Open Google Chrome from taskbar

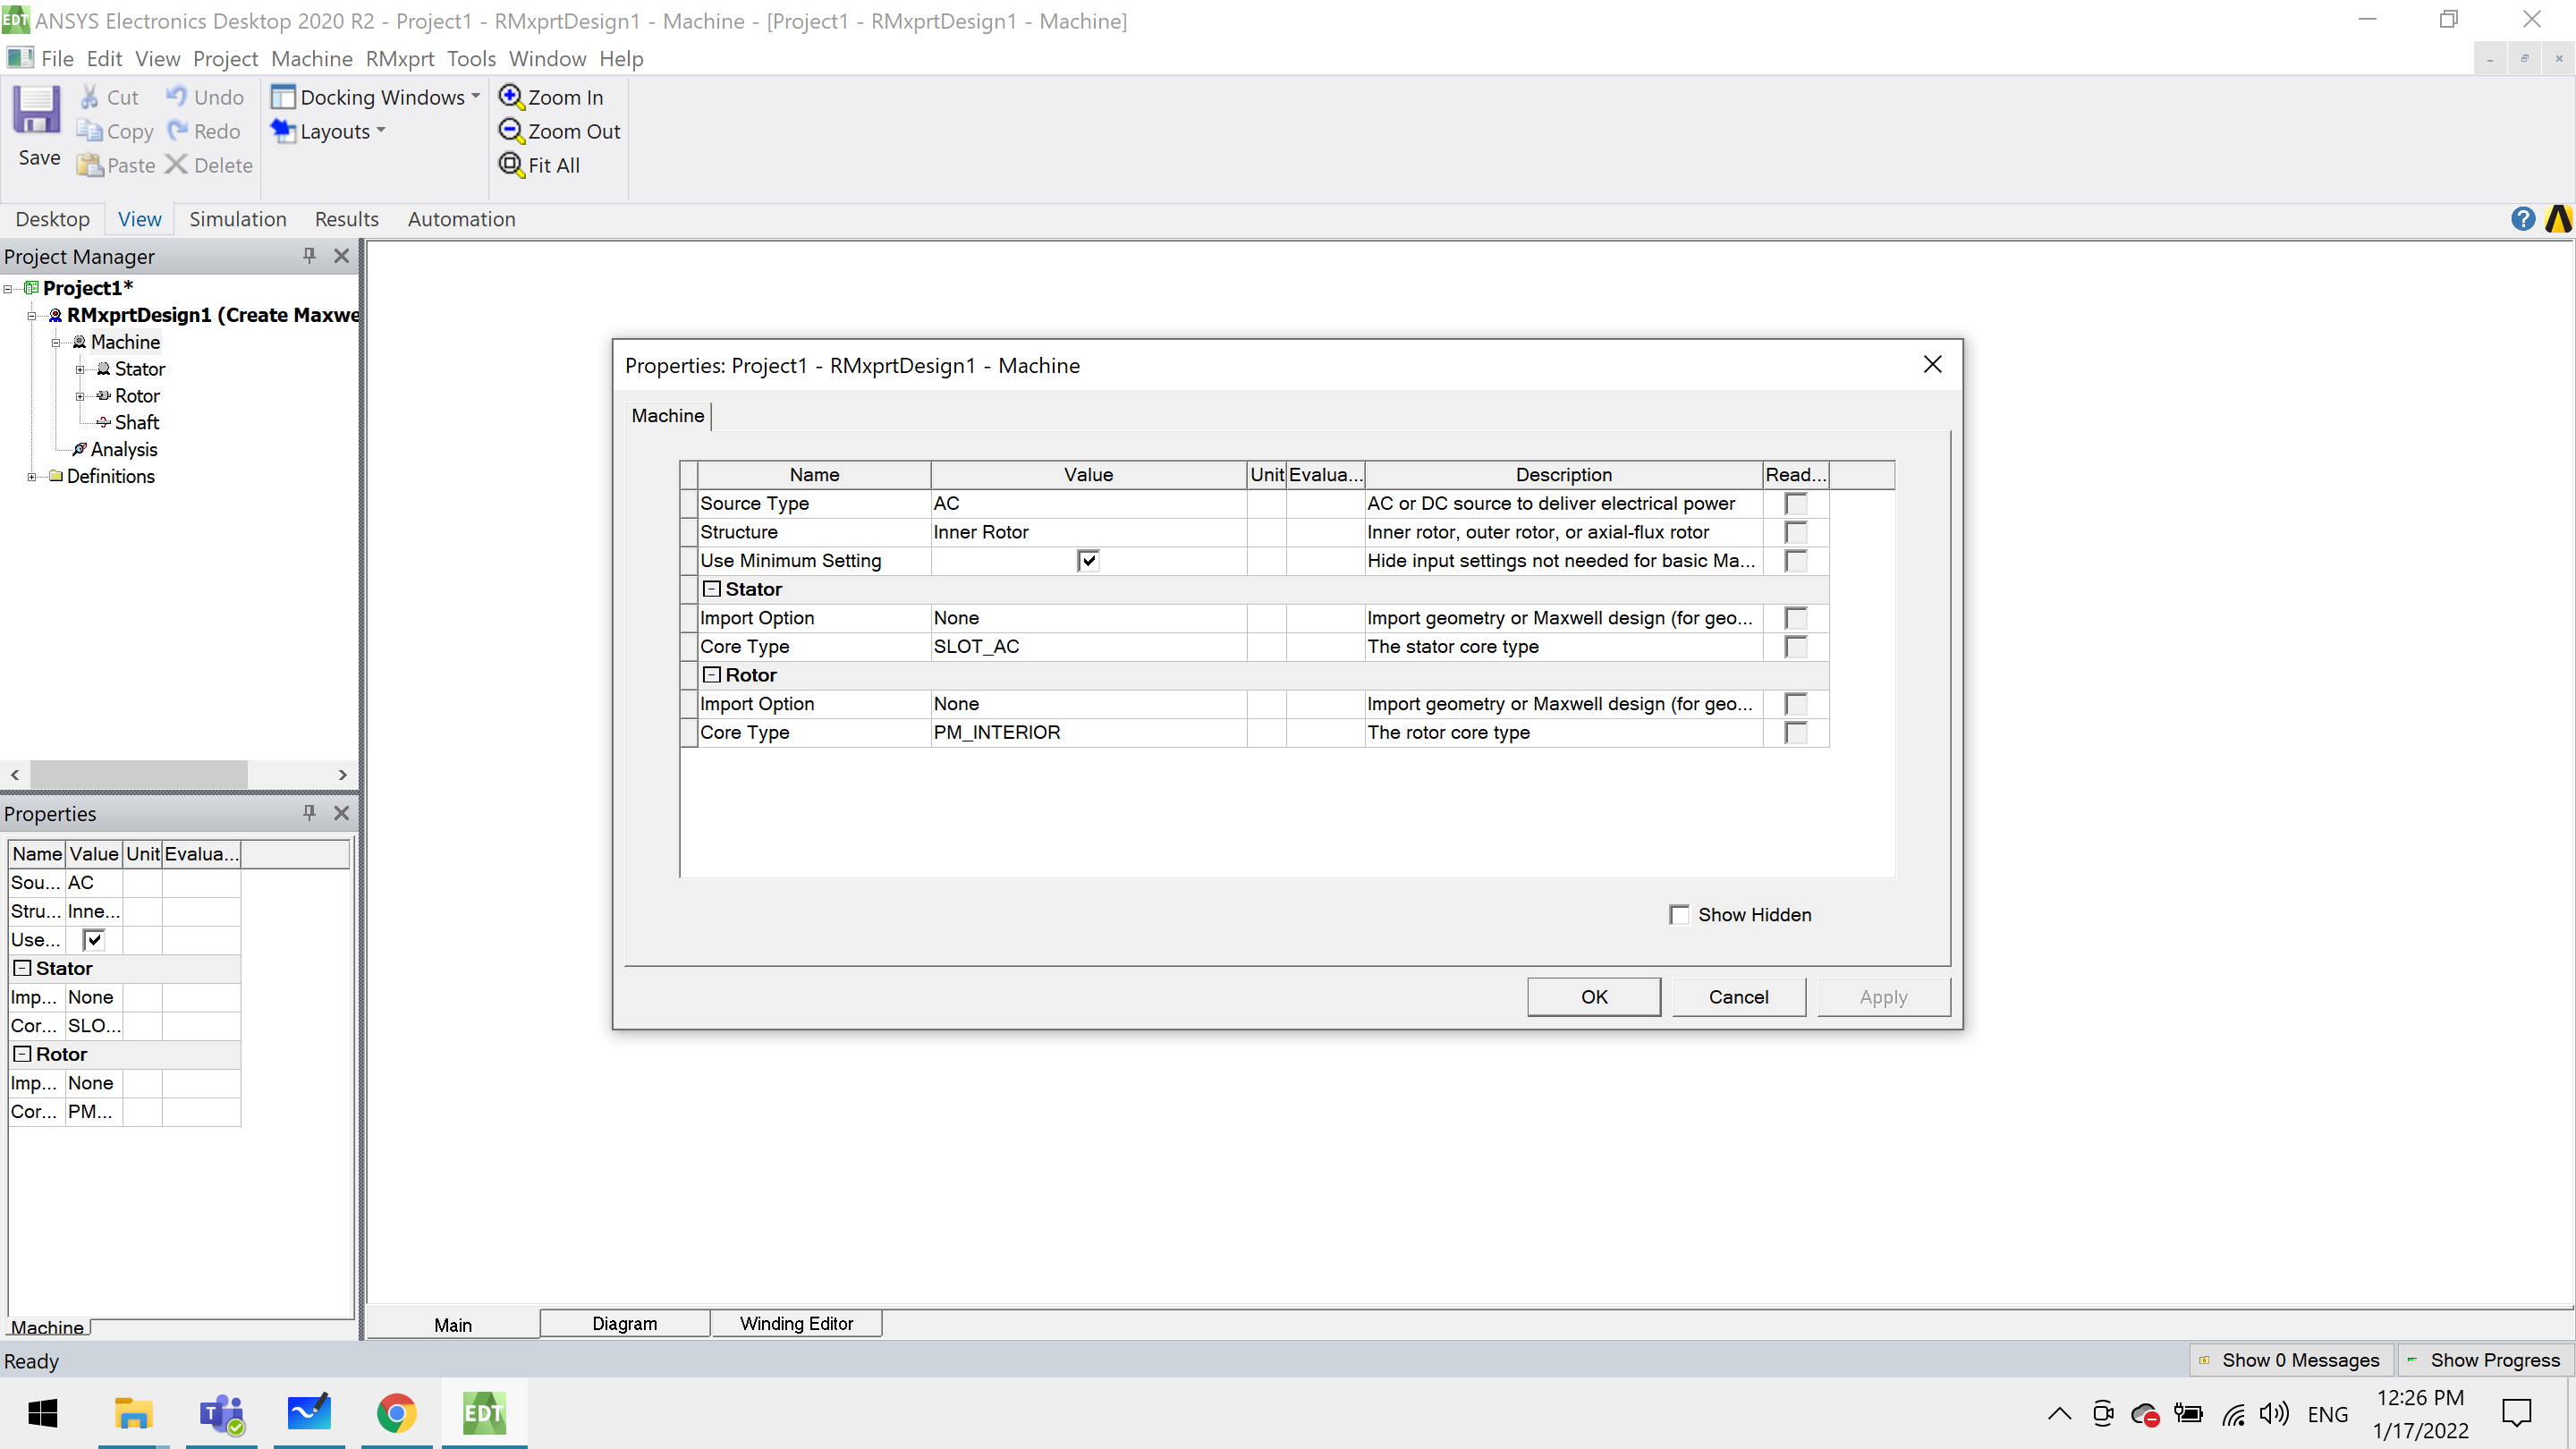(x=396, y=1413)
